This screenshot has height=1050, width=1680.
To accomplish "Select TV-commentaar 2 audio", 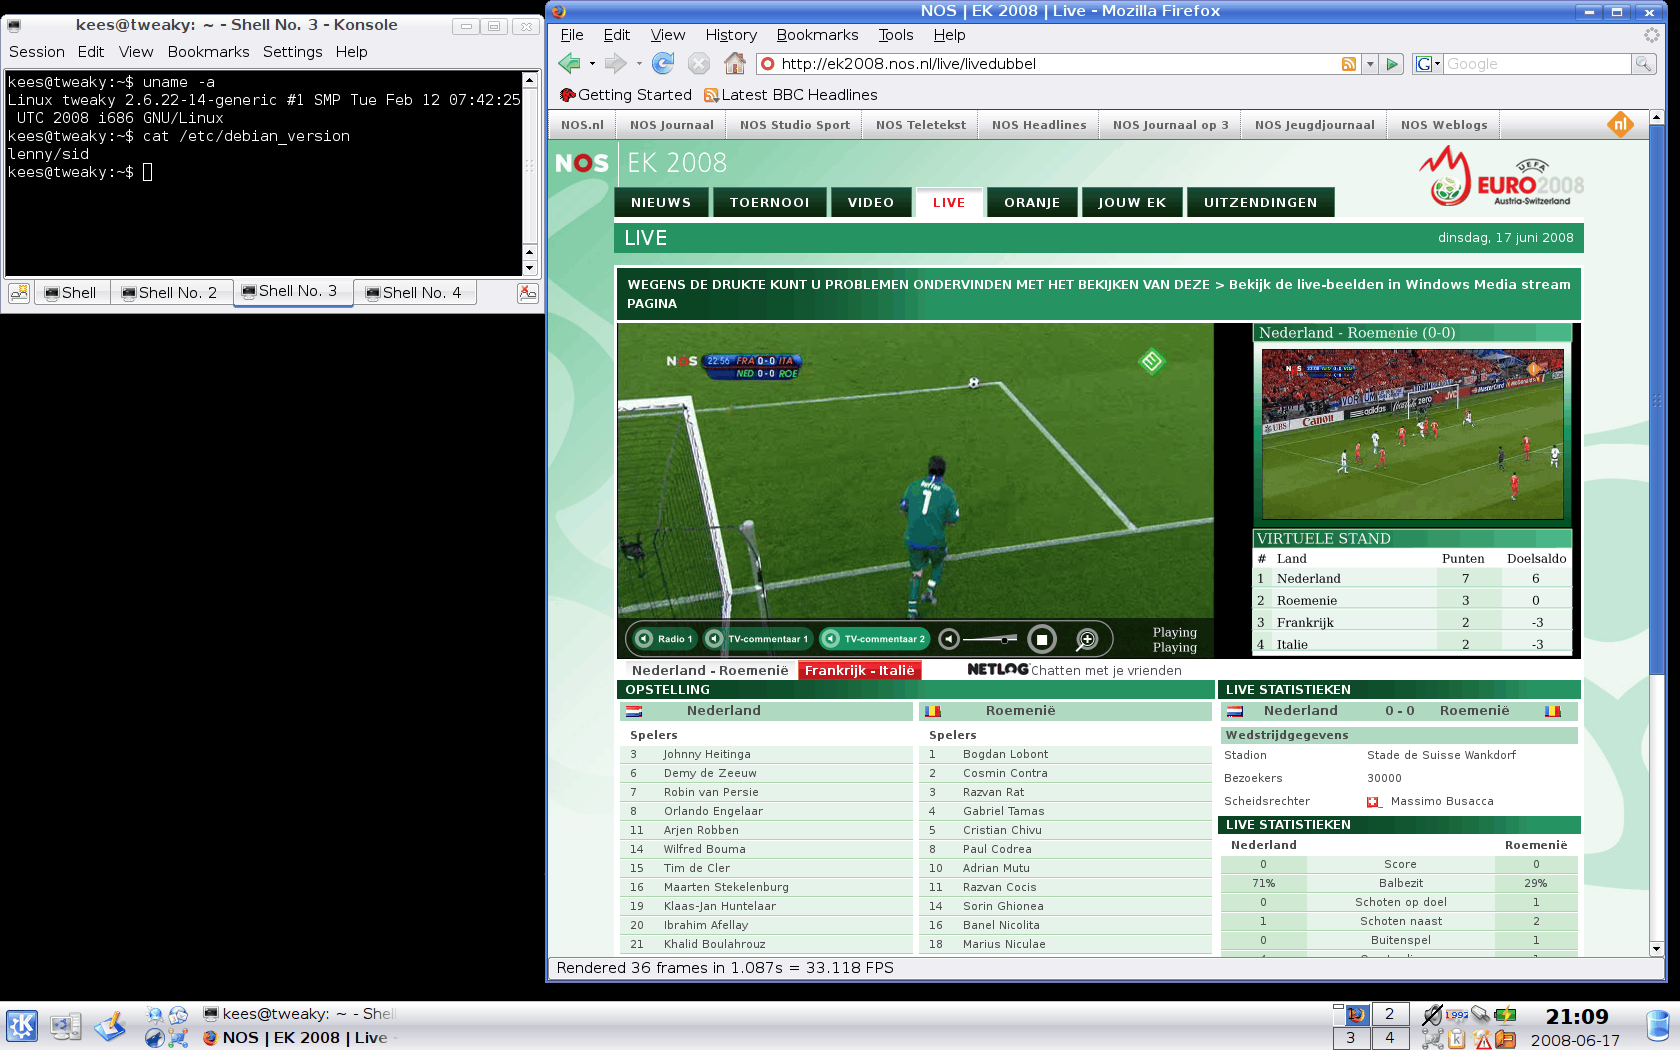I will (x=874, y=639).
